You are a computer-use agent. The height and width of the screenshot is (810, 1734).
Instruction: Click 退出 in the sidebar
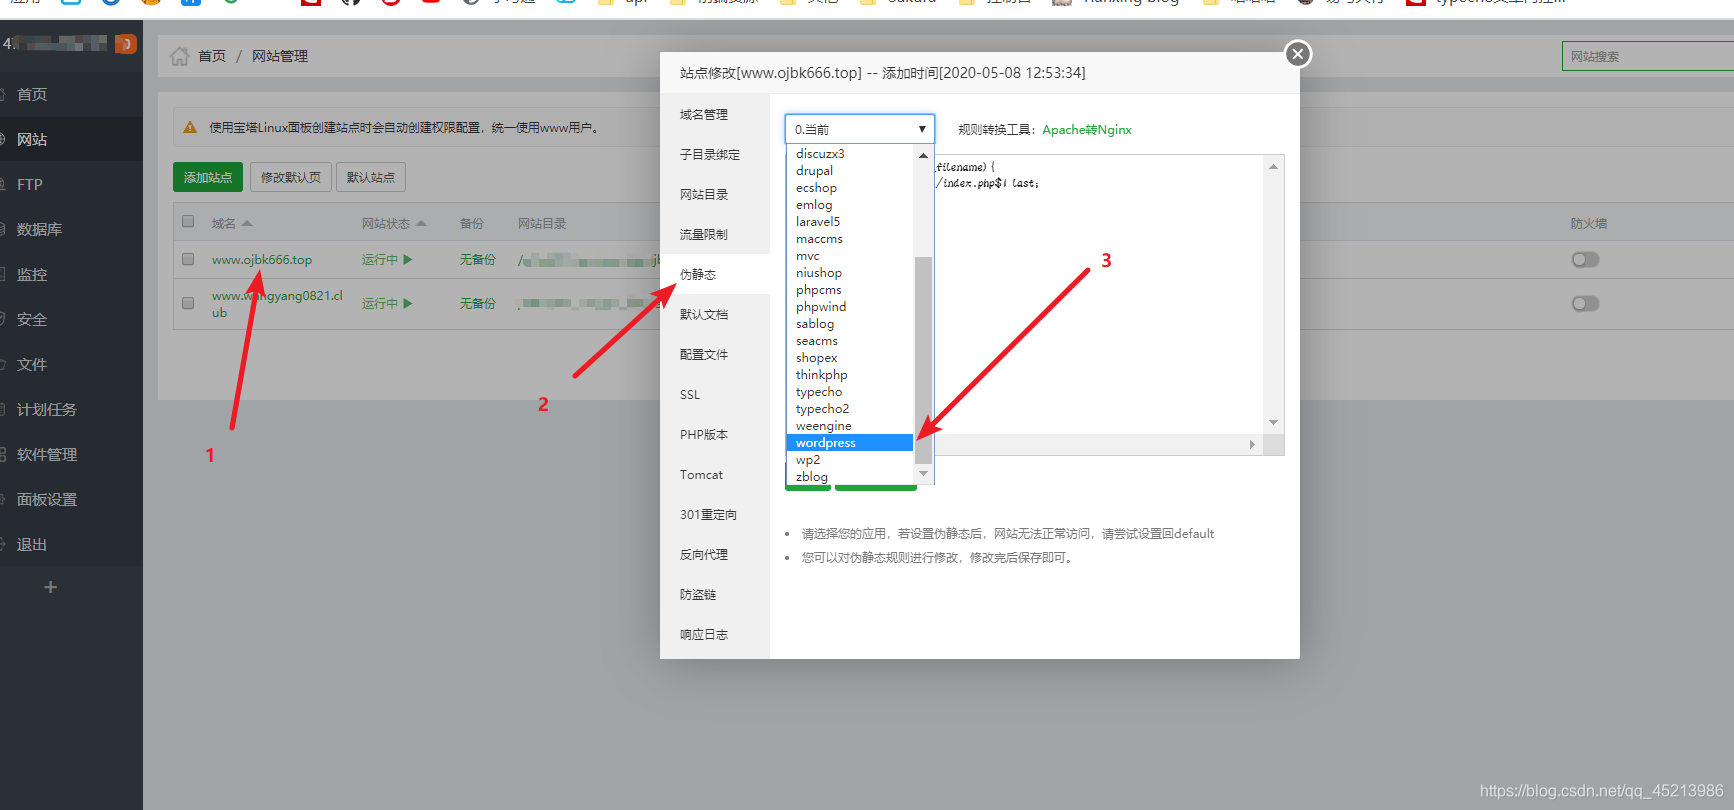(x=71, y=544)
